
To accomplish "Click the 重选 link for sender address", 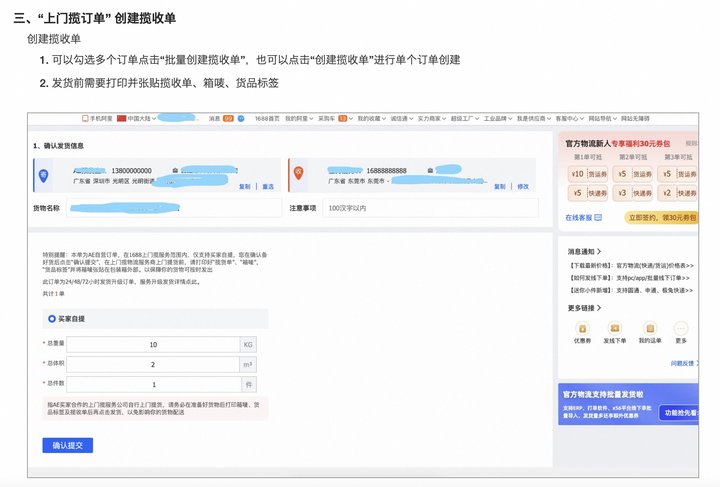I will point(268,186).
